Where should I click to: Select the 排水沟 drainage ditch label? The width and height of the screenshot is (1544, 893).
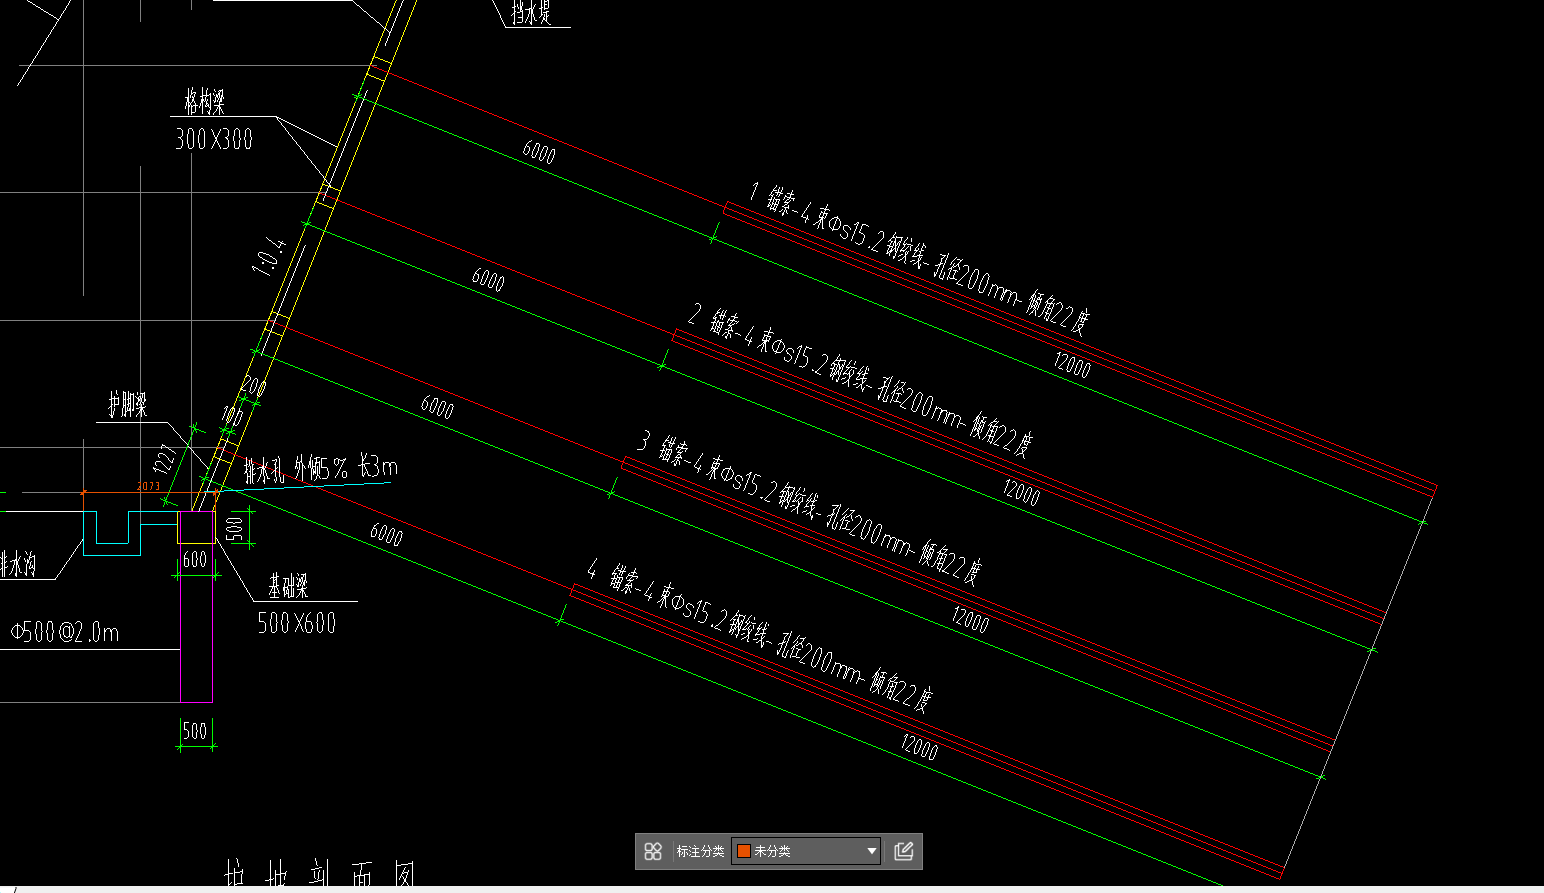[18, 565]
